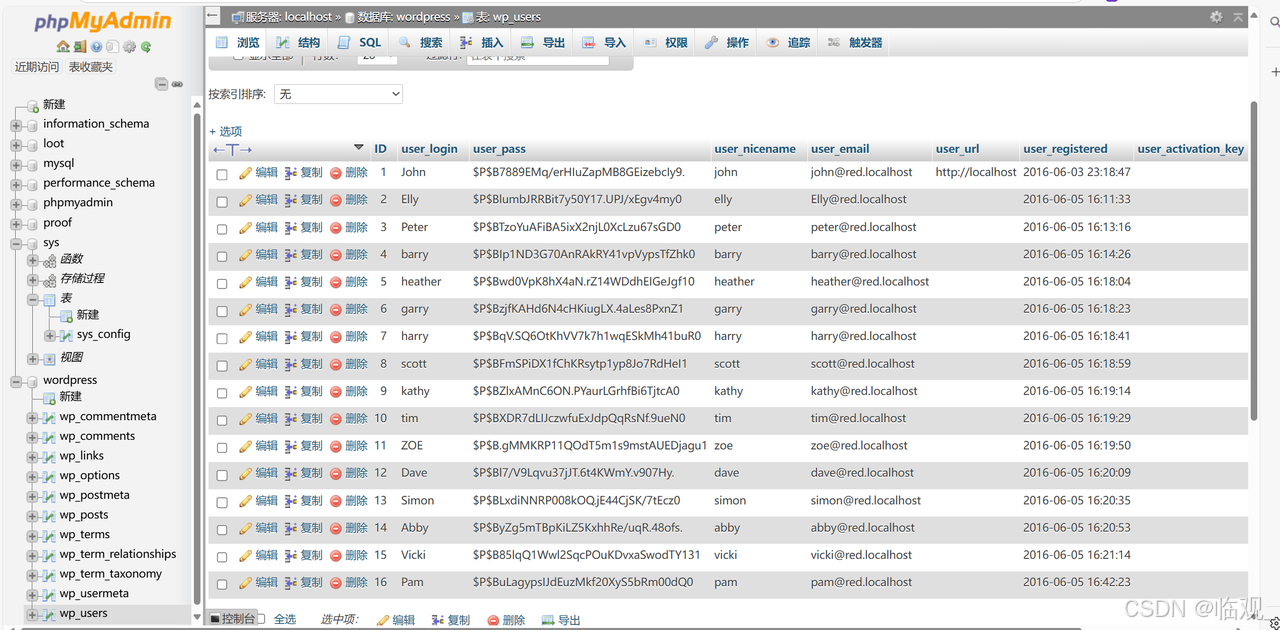The width and height of the screenshot is (1280, 630).
Task: Click the 近期访问 button
Action: (37, 67)
